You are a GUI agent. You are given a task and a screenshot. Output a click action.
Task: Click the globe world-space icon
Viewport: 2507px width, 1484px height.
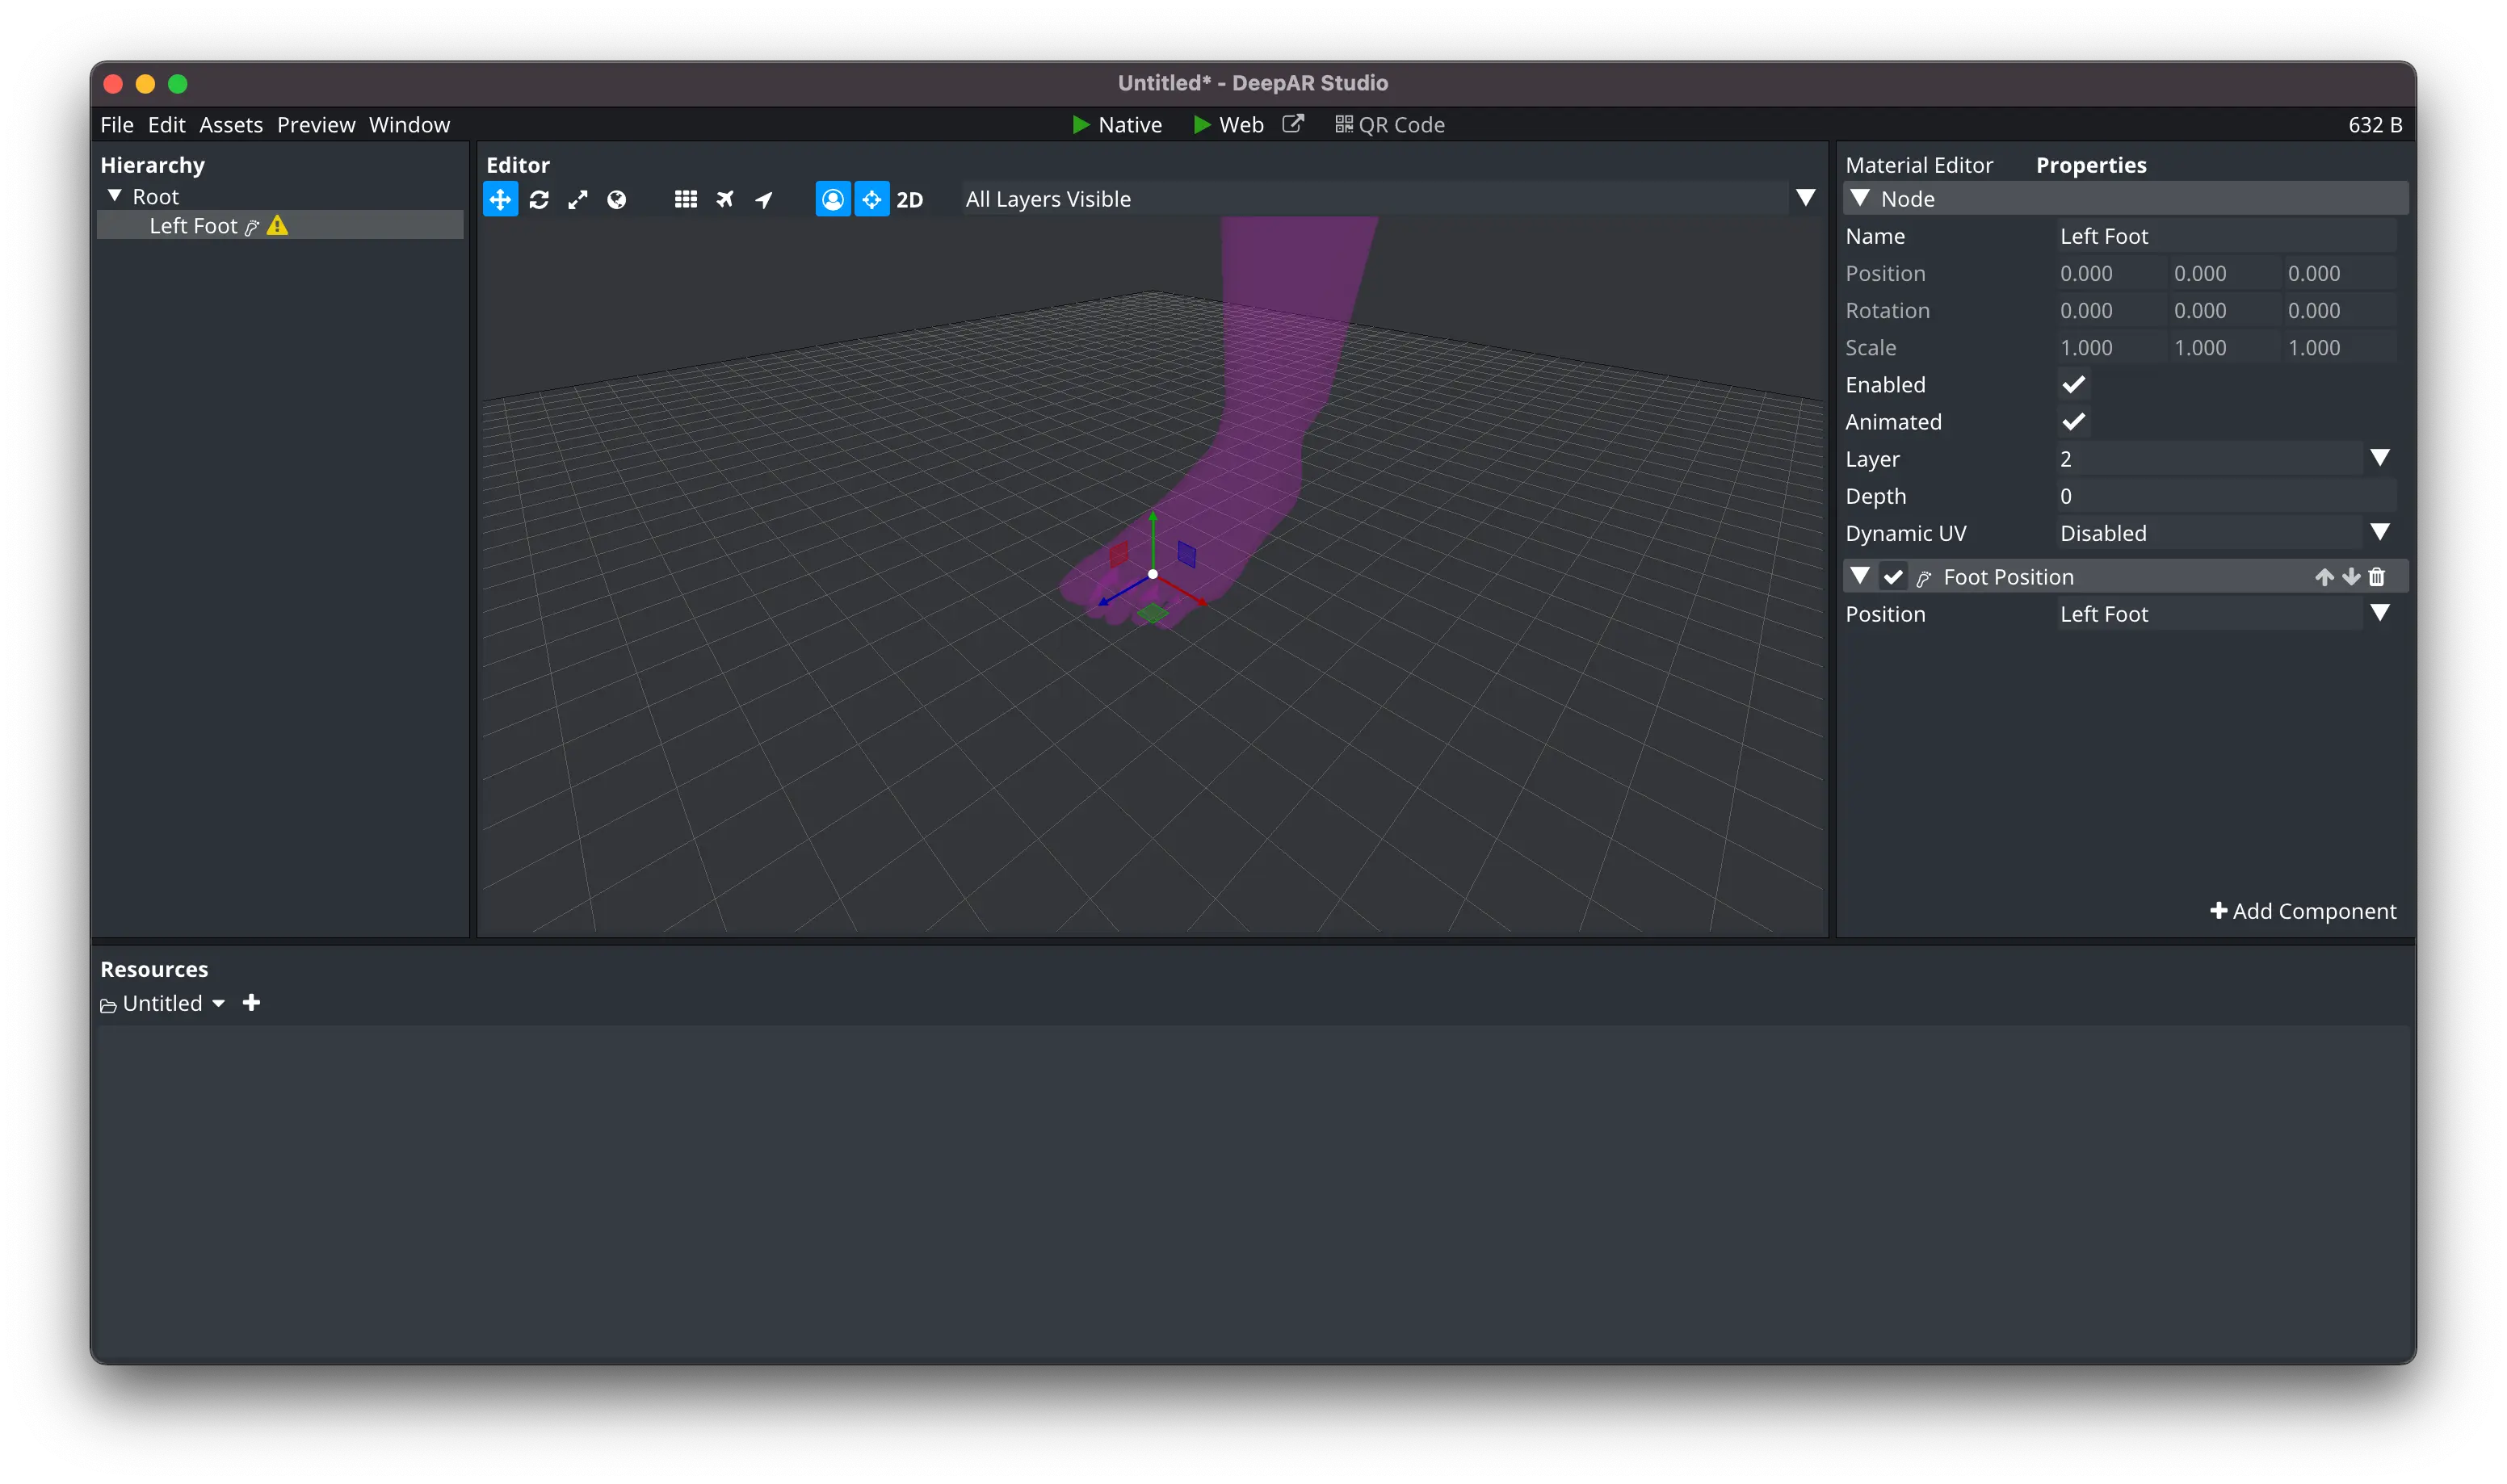click(x=617, y=199)
